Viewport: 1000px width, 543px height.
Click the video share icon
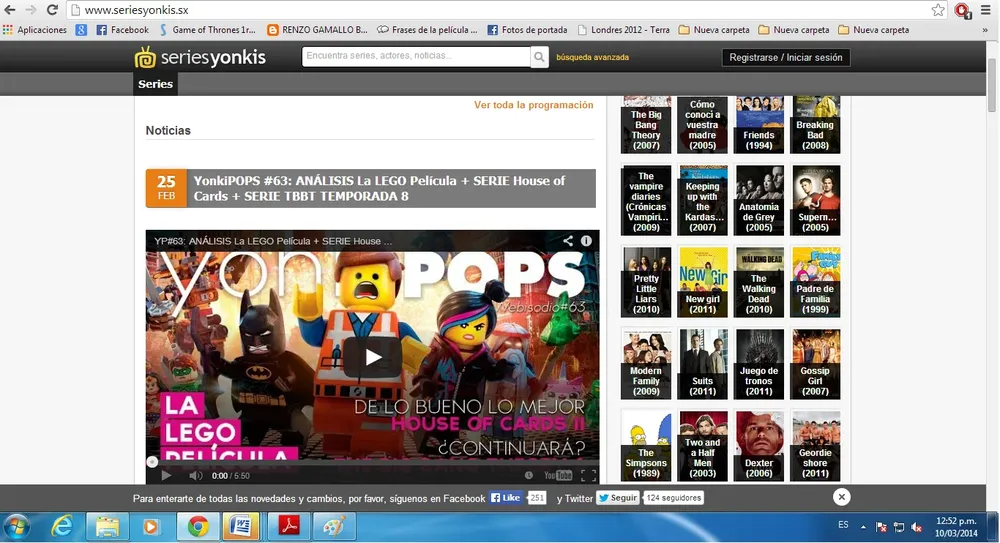[x=568, y=241]
